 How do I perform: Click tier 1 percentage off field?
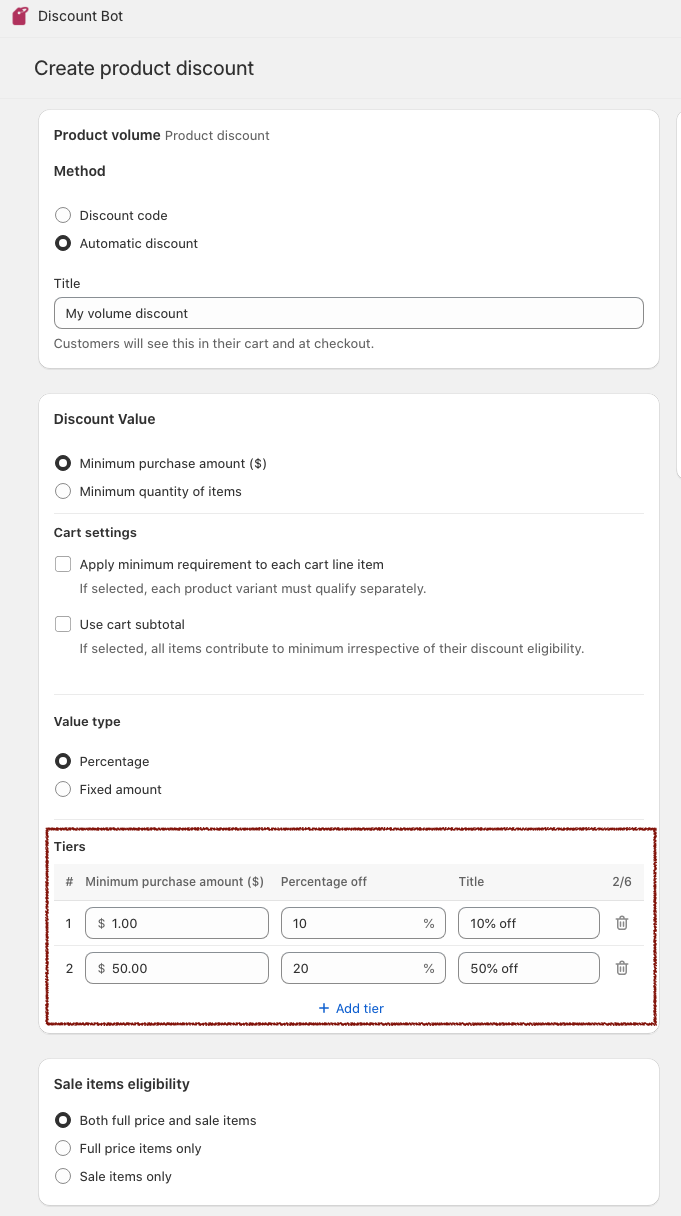350,923
